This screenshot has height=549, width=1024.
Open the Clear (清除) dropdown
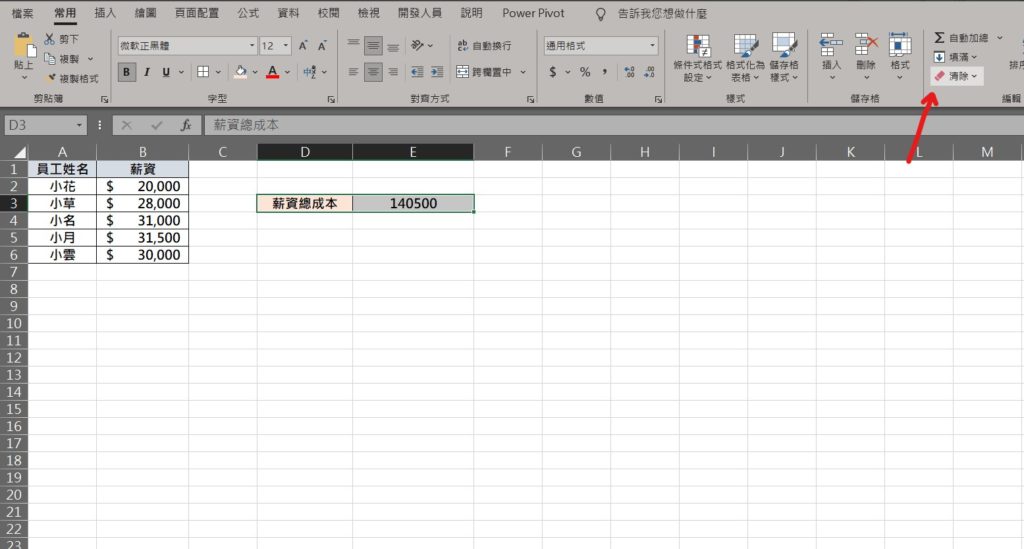[x=957, y=76]
